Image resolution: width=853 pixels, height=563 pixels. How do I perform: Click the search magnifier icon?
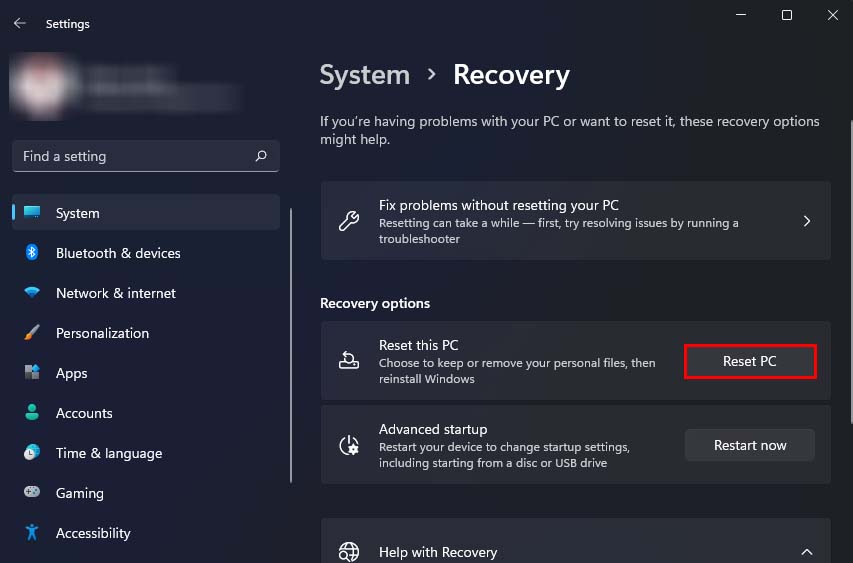(x=261, y=156)
